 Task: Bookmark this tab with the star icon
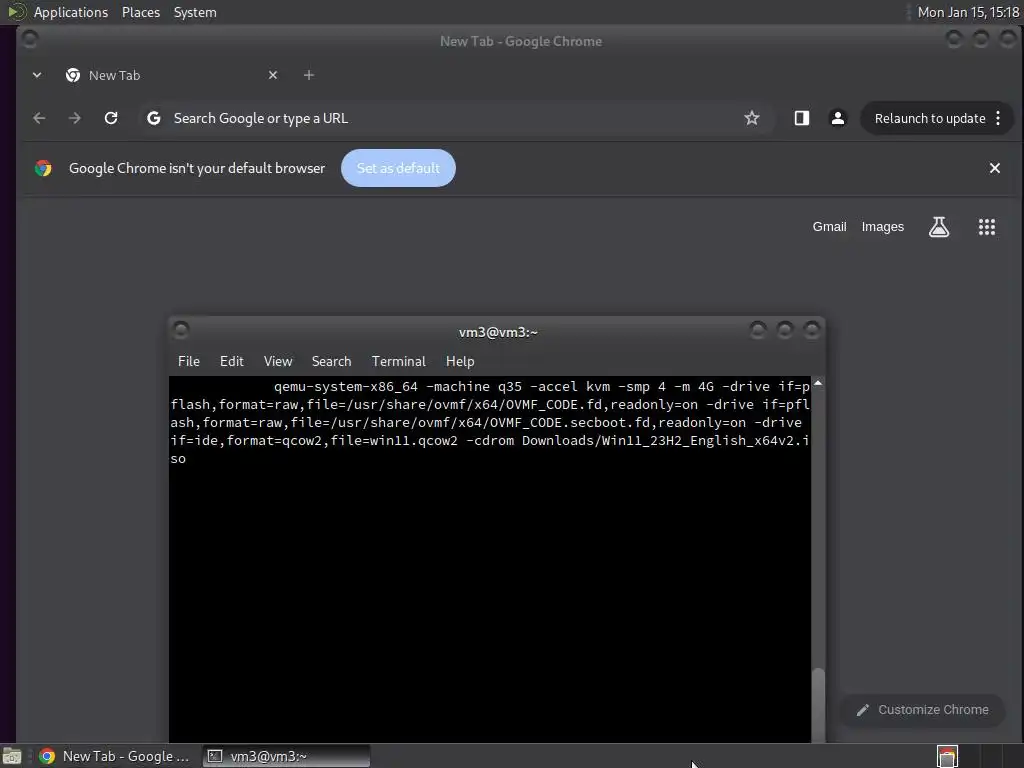coord(752,118)
